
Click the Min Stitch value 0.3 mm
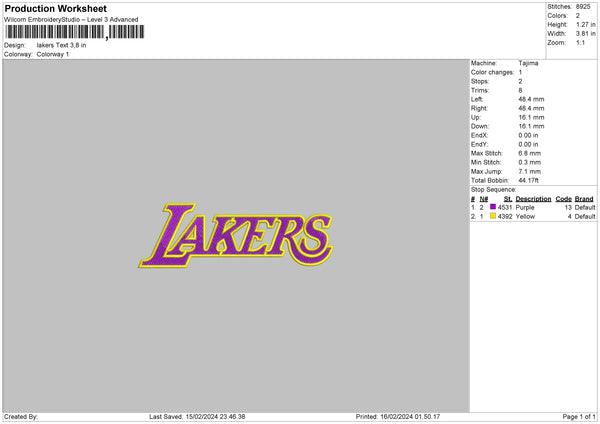(530, 162)
